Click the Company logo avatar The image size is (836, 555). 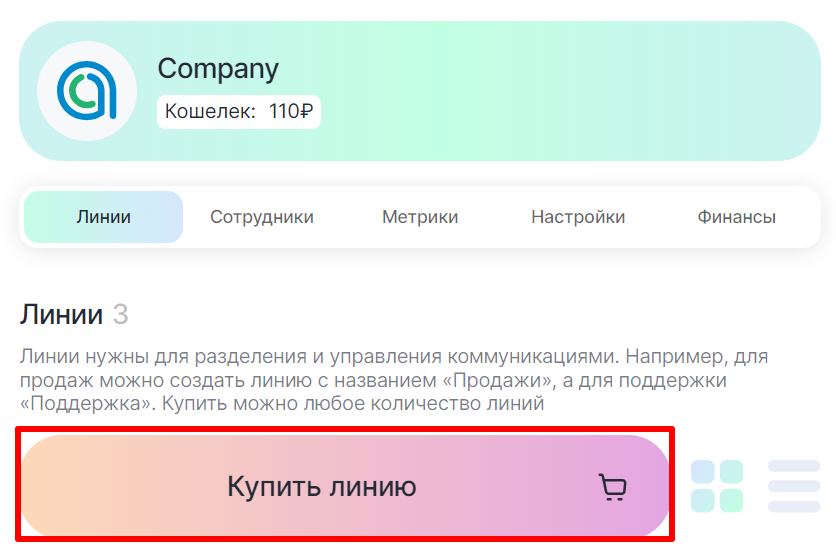(x=87, y=91)
